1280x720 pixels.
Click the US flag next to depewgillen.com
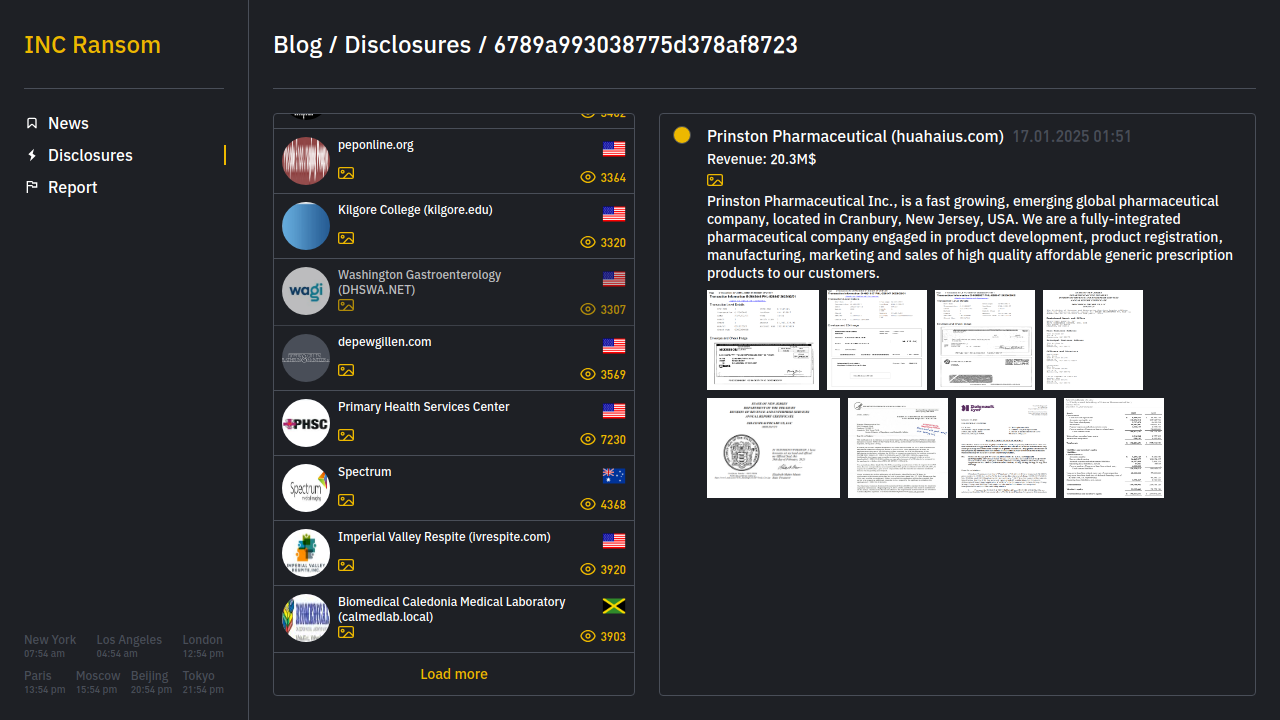614,346
